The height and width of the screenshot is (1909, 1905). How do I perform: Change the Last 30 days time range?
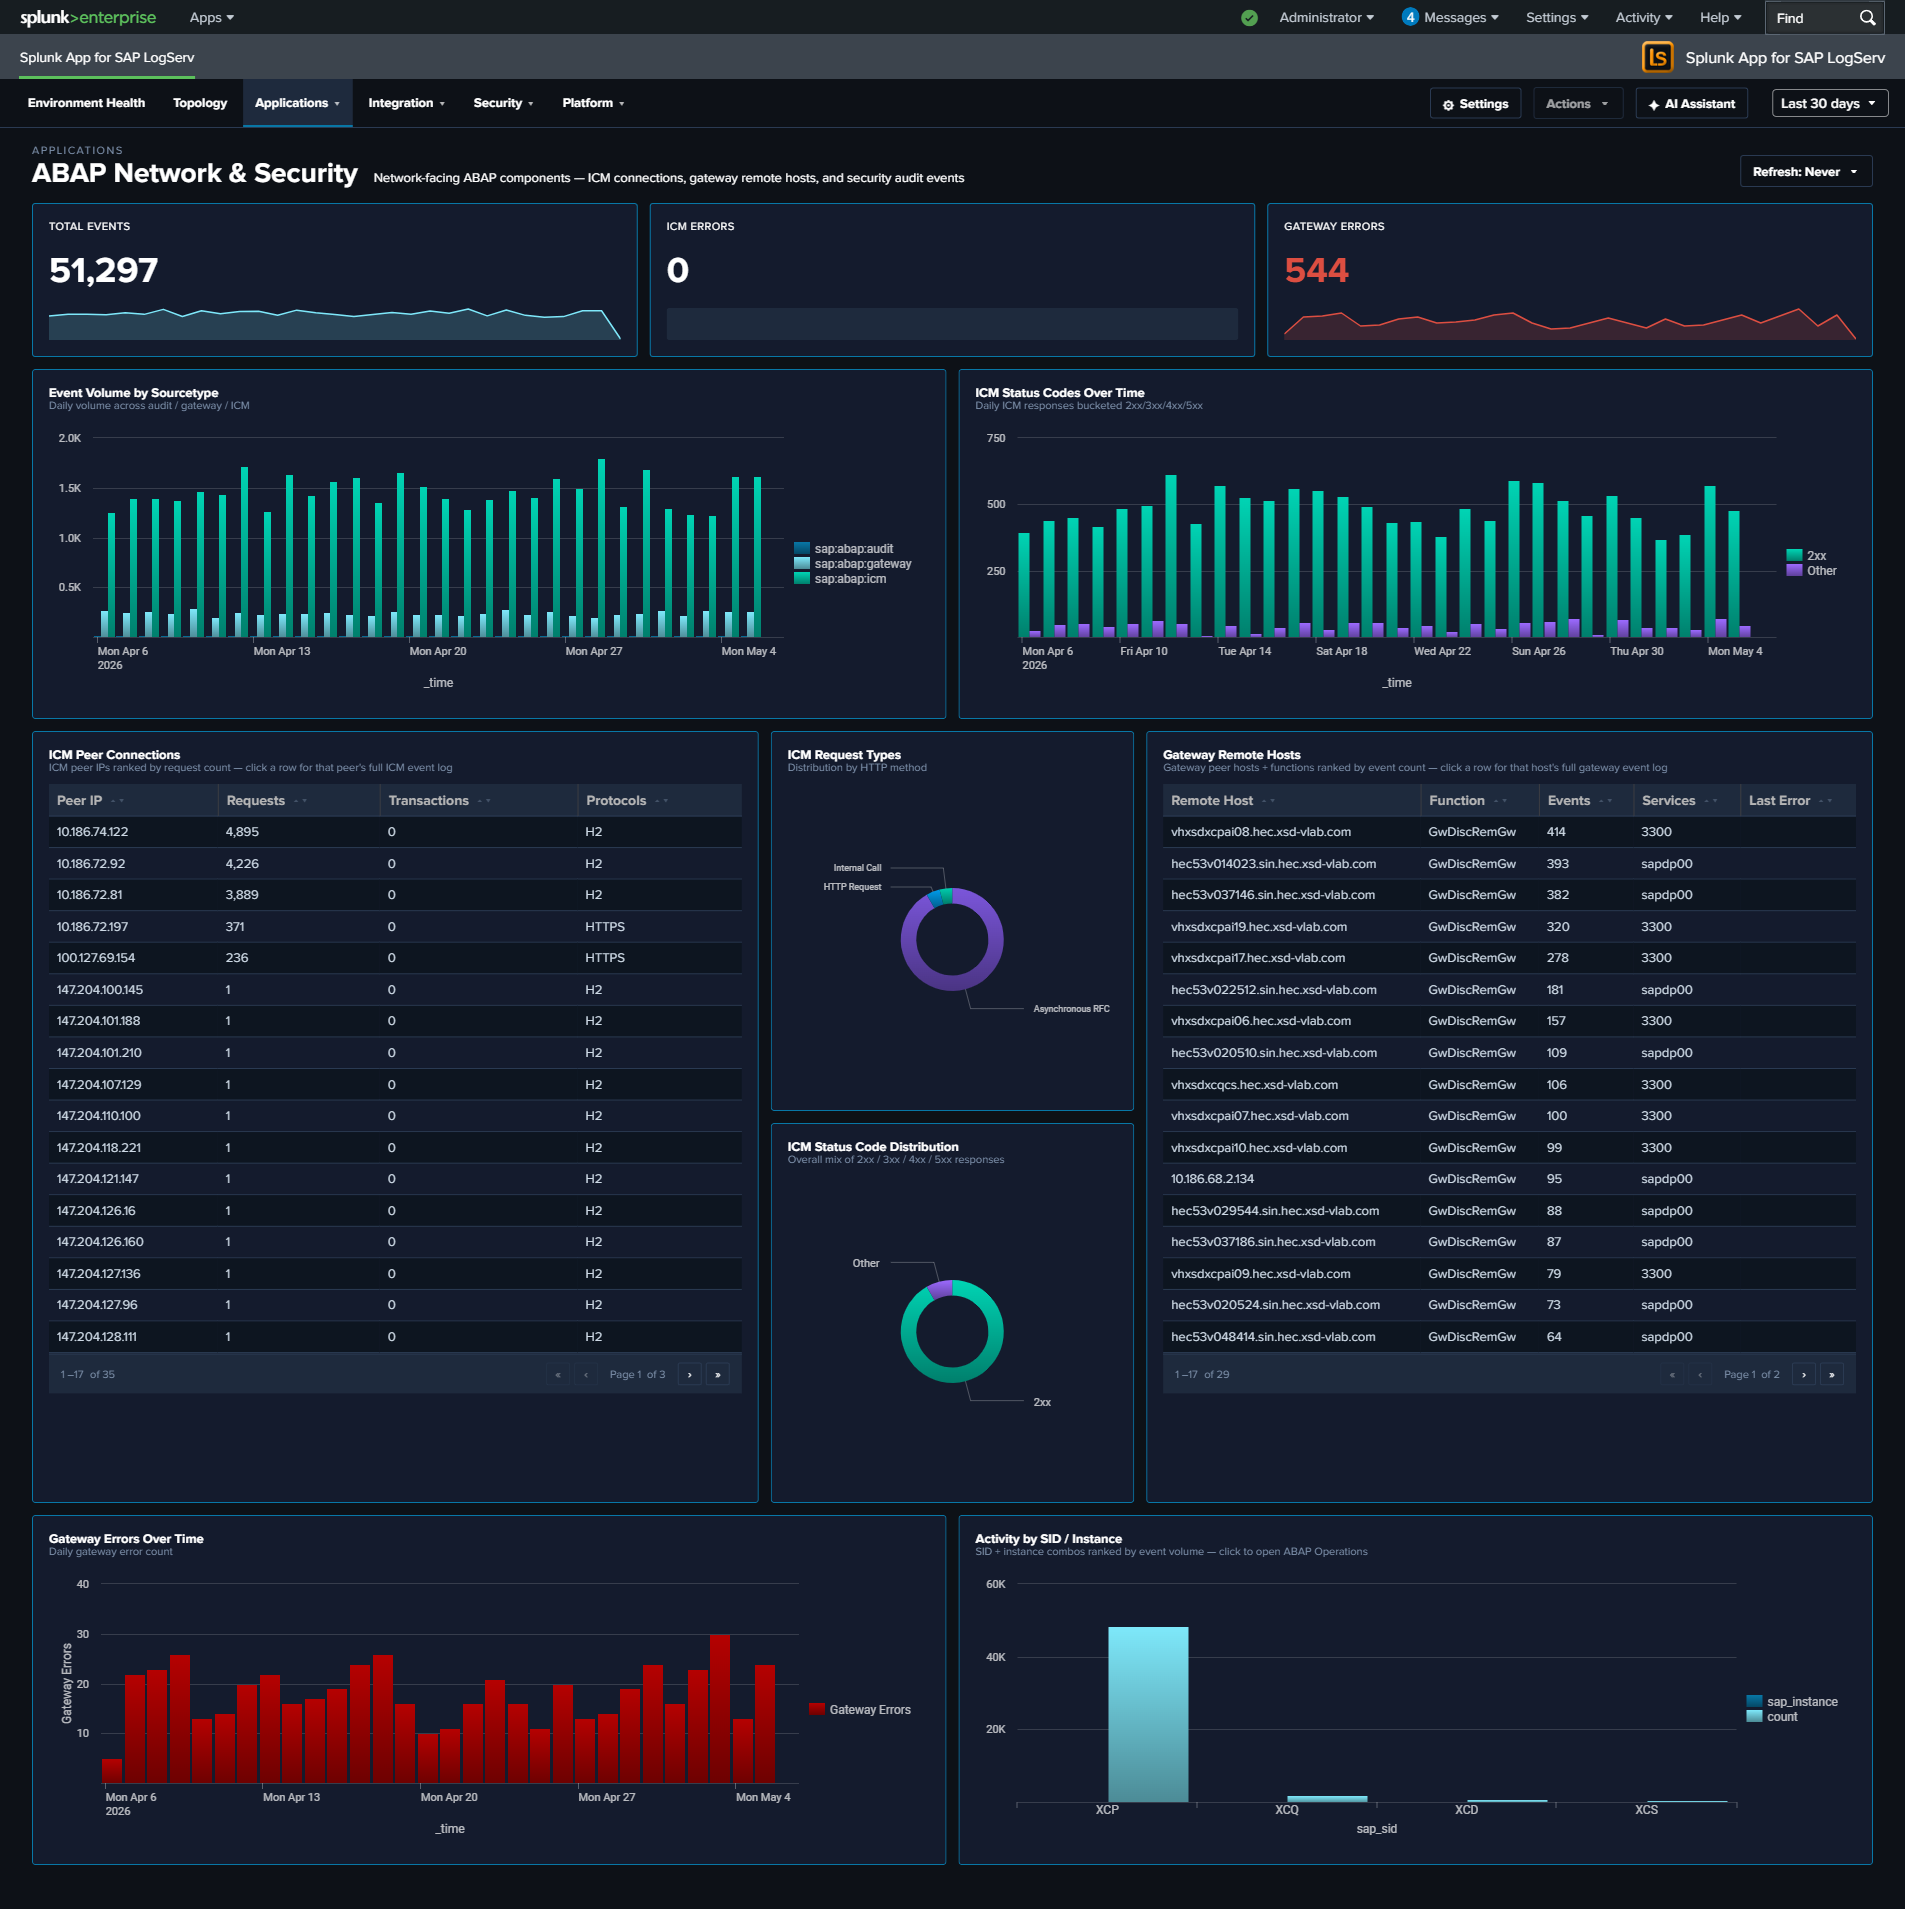tap(1829, 103)
